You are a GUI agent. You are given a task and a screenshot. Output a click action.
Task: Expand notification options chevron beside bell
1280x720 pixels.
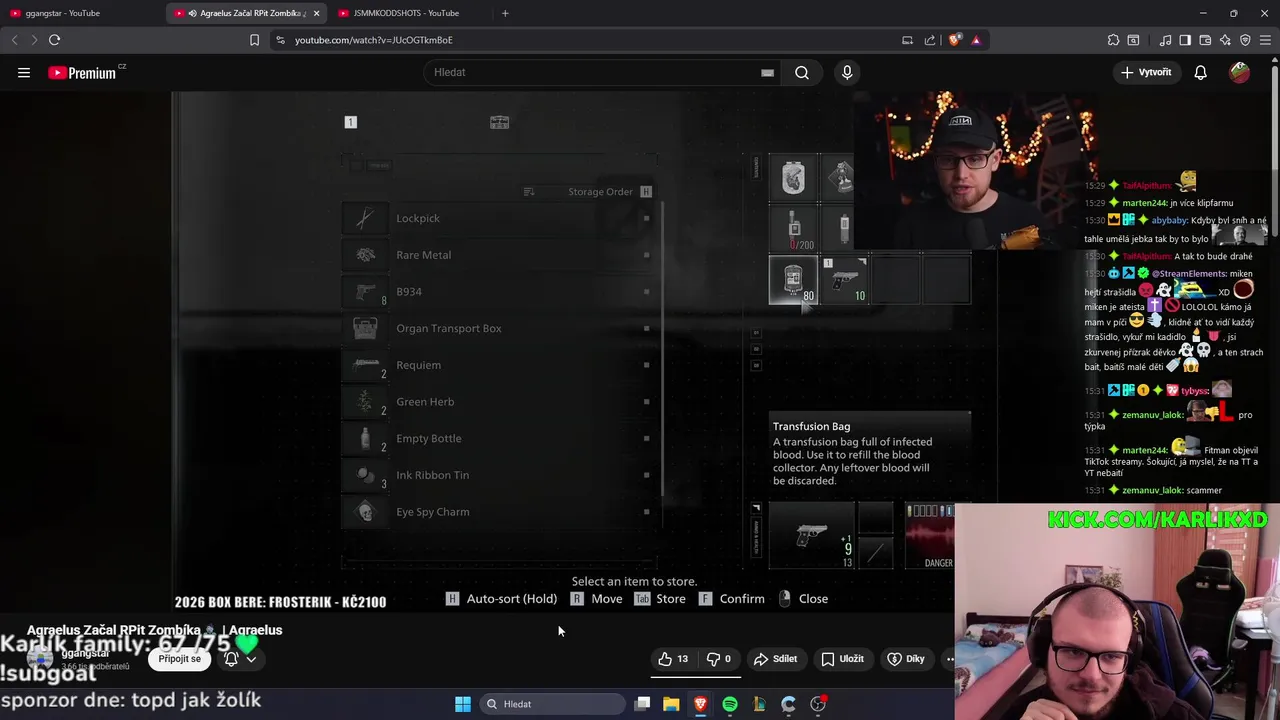(251, 659)
